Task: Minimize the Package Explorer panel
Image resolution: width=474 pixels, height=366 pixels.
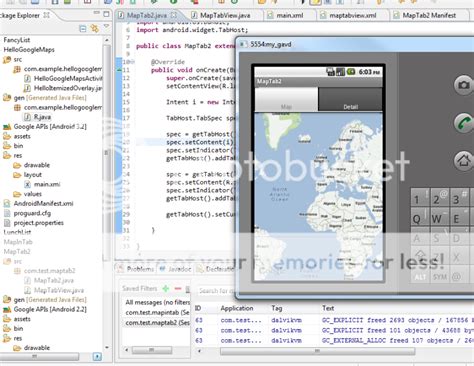Action: coord(97,13)
